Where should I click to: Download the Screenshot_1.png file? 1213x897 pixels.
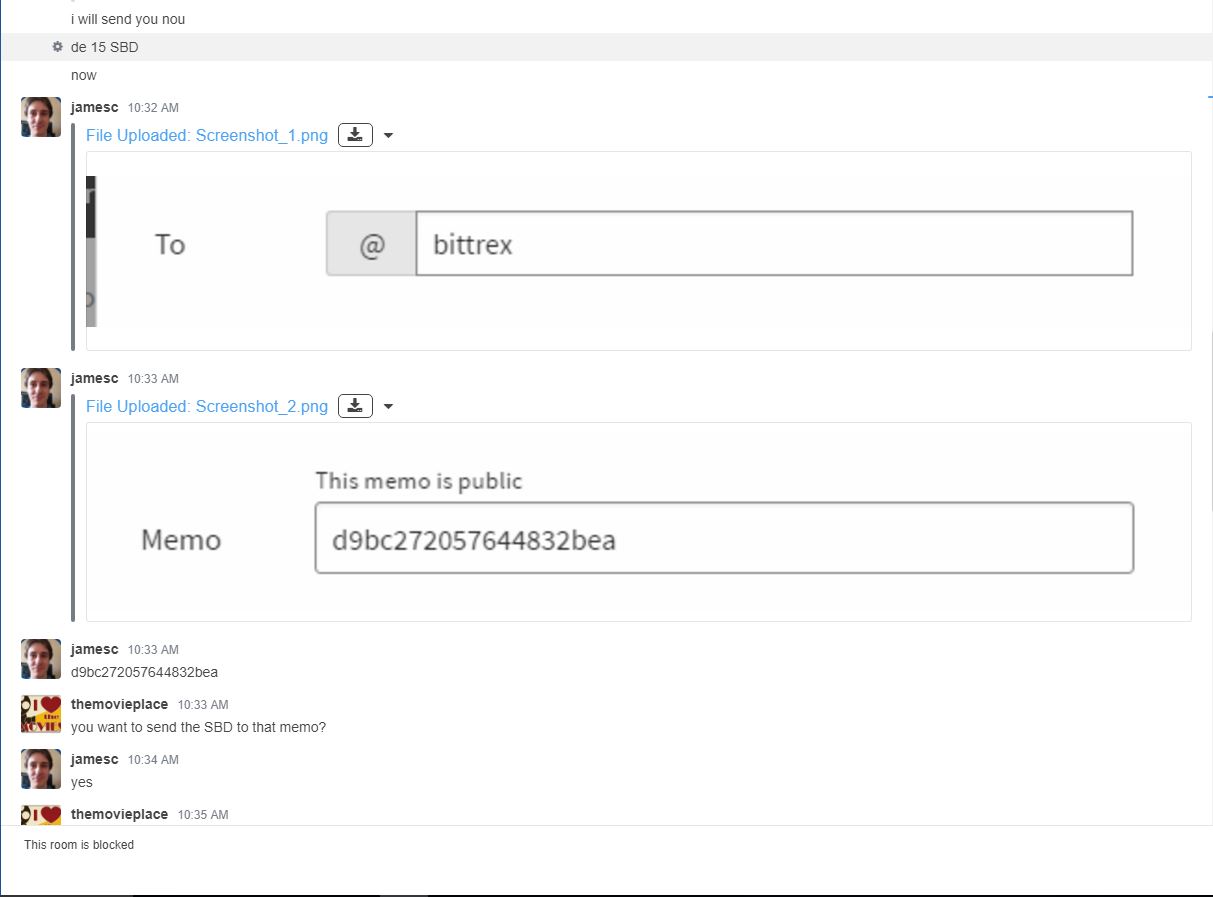(355, 135)
